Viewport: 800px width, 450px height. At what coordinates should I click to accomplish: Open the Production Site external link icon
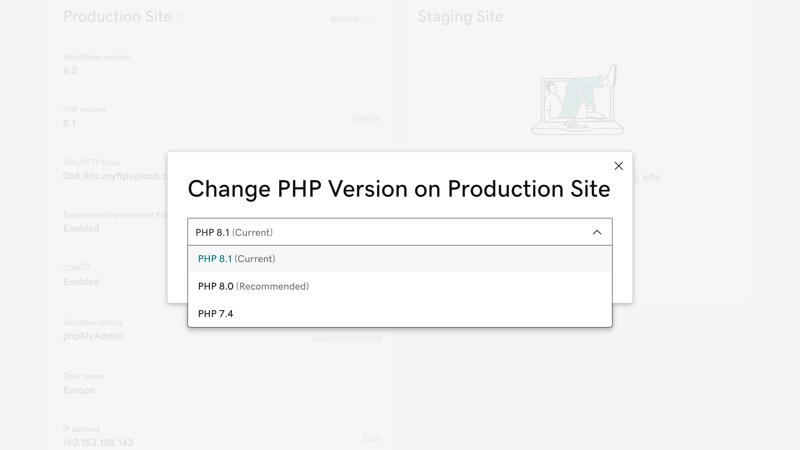181,17
